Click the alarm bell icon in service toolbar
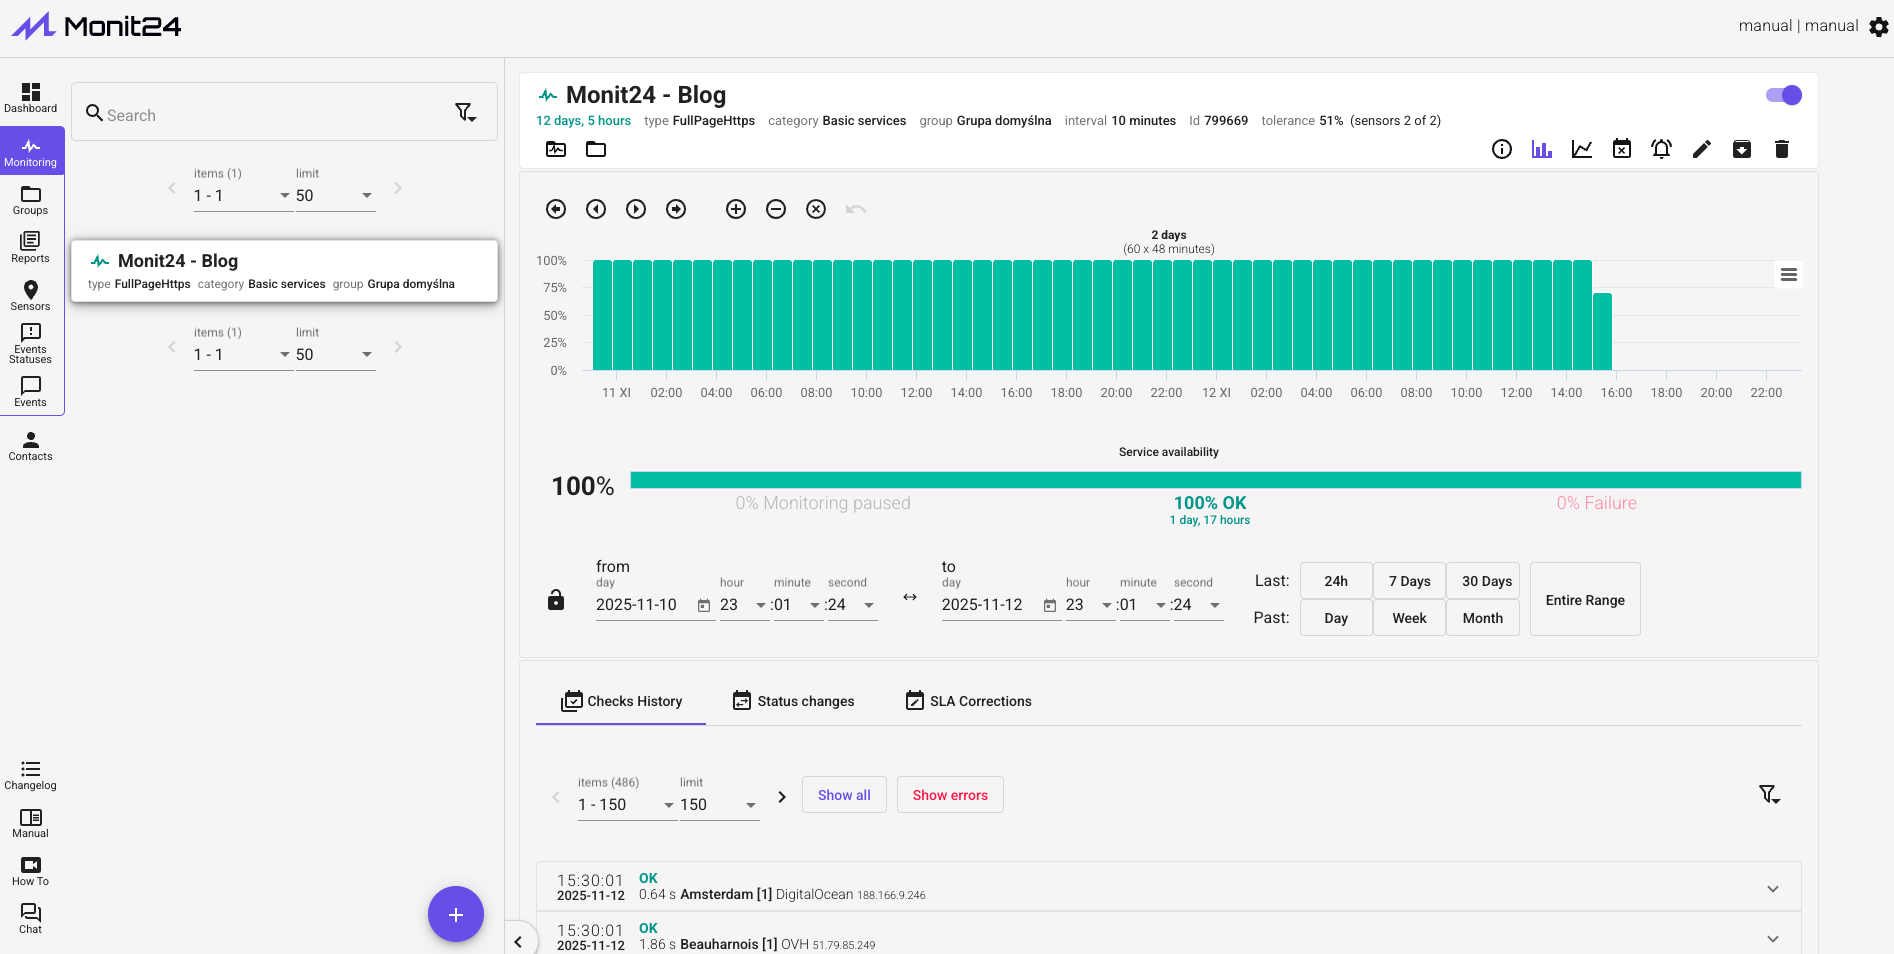This screenshot has height=954, width=1894. click(x=1661, y=149)
